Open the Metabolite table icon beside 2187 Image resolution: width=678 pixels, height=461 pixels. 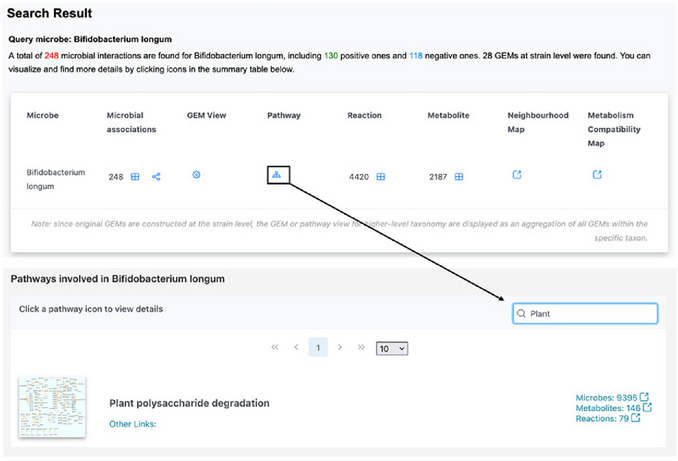tap(459, 176)
